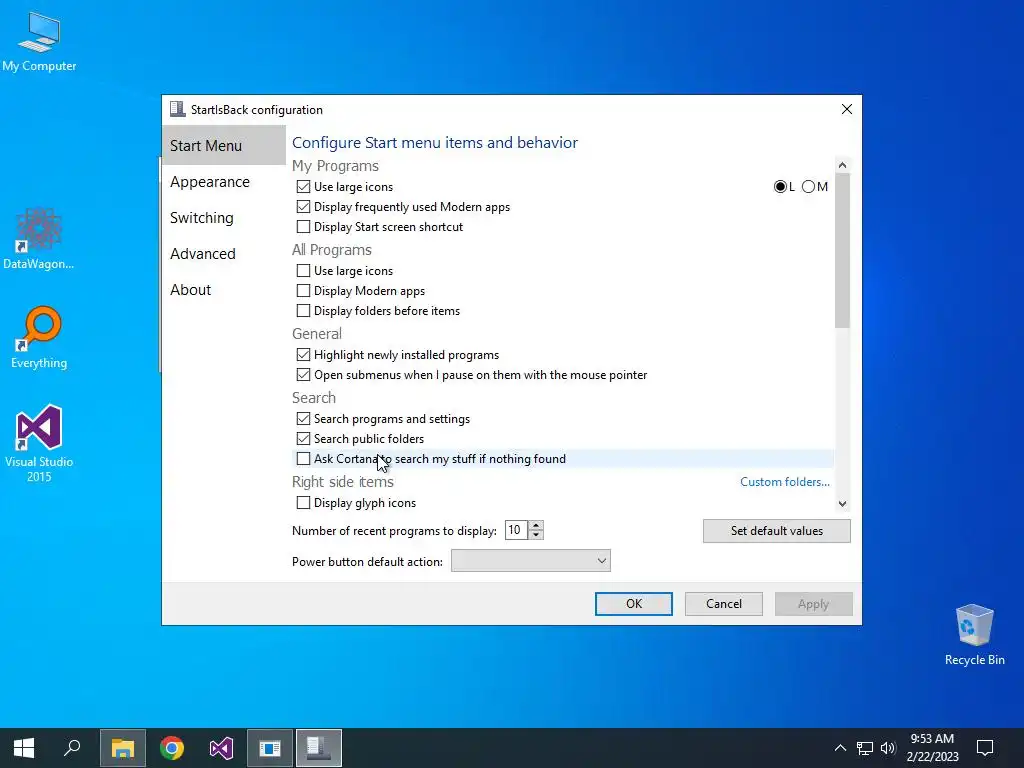Uncheck Search public folders

tap(303, 439)
